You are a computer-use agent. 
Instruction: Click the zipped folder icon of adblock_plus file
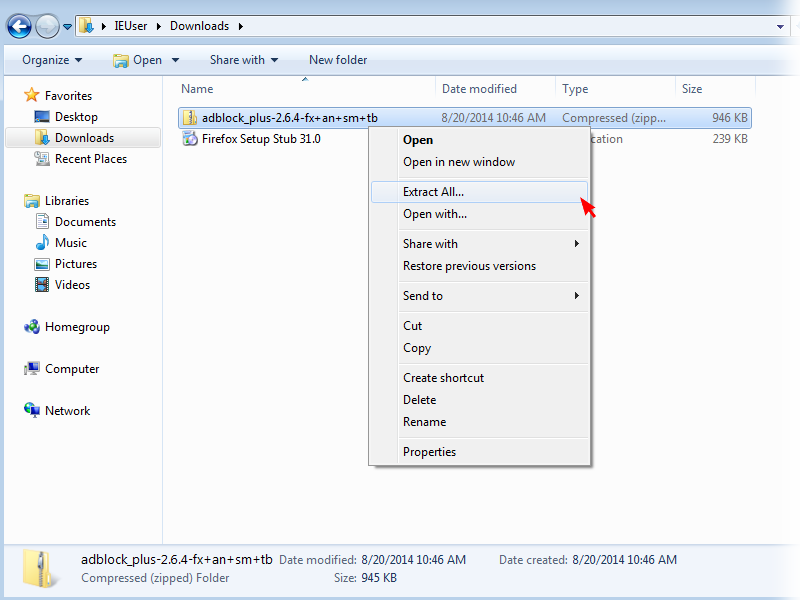click(x=190, y=117)
